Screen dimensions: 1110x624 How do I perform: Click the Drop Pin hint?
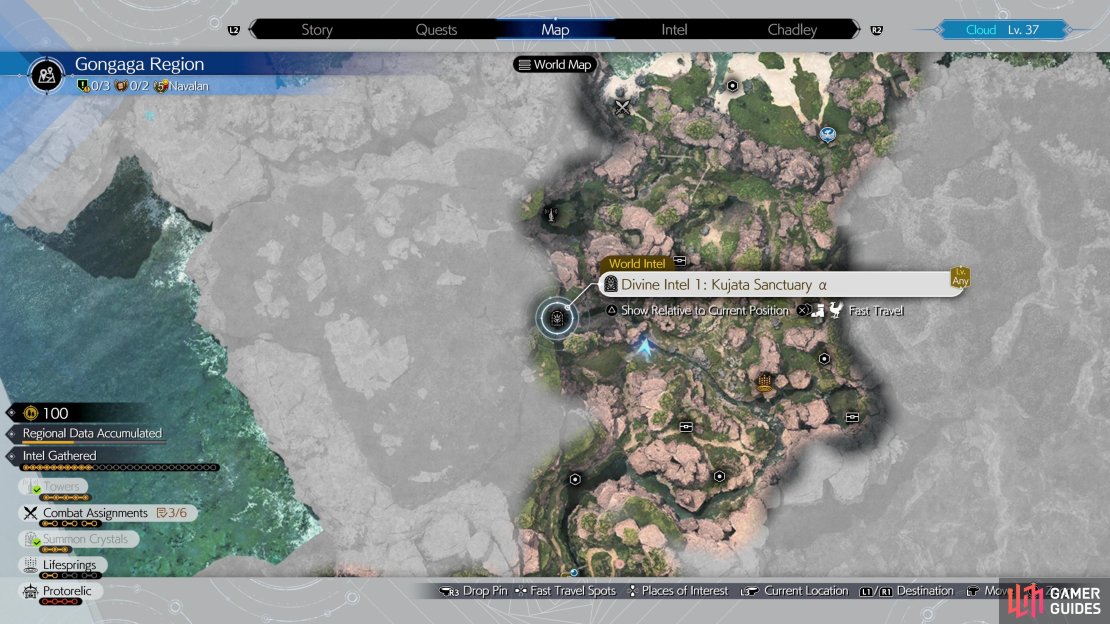click(473, 591)
